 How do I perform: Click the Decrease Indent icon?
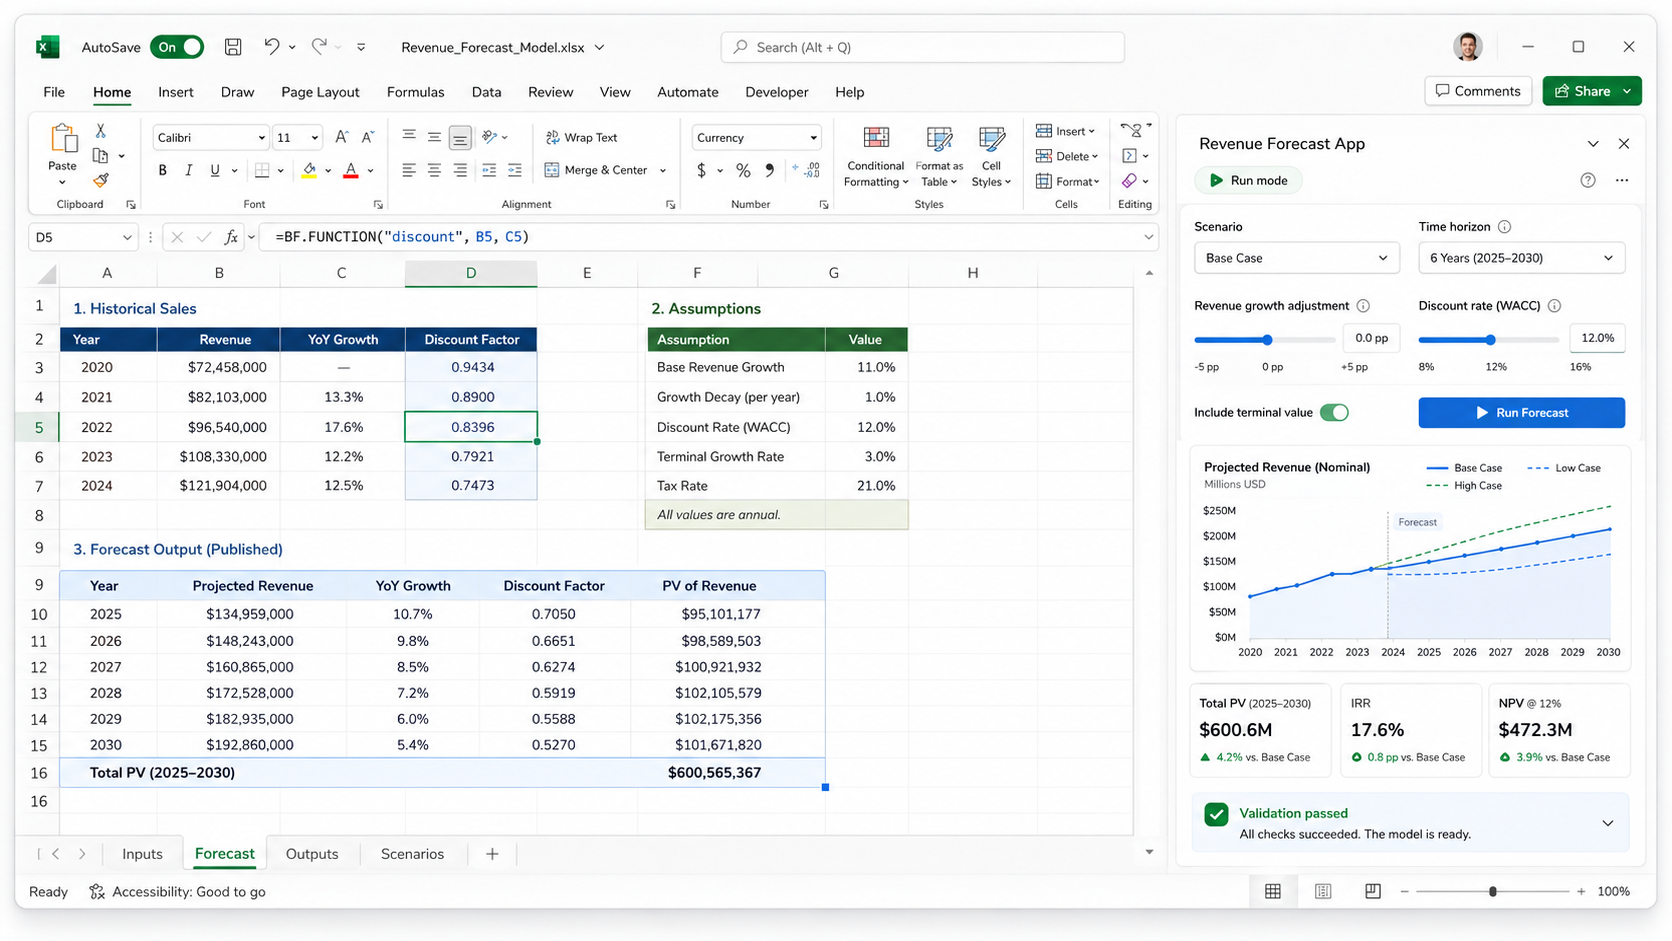[x=489, y=171]
